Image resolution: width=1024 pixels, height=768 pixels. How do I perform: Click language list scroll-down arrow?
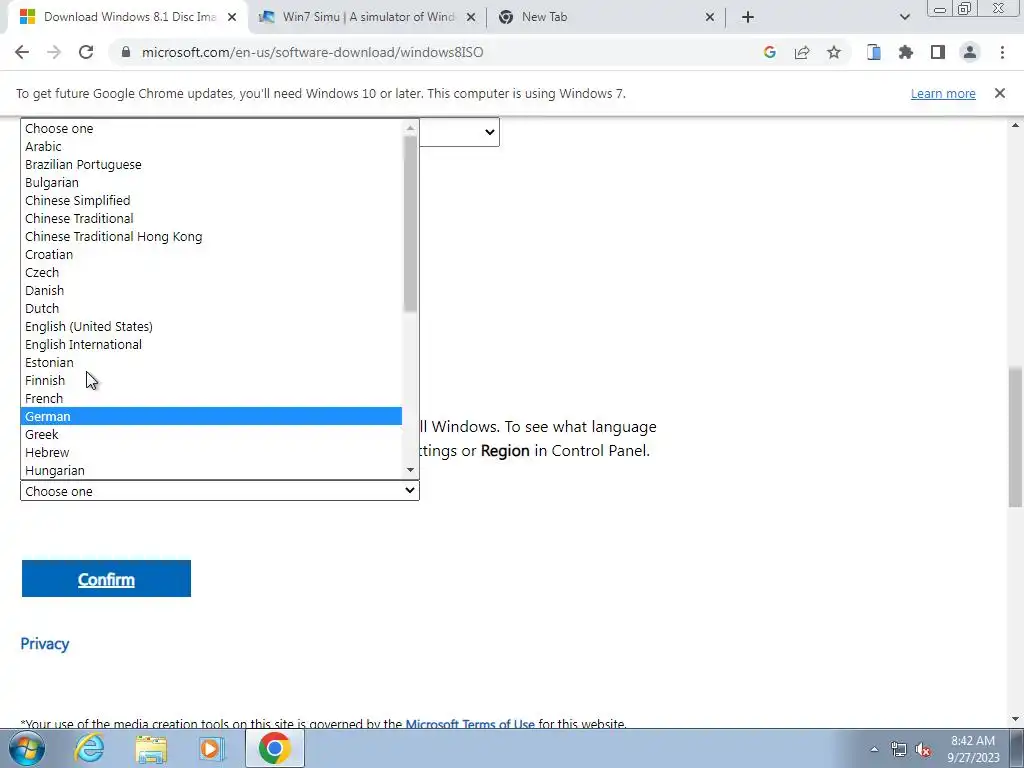[x=410, y=470]
